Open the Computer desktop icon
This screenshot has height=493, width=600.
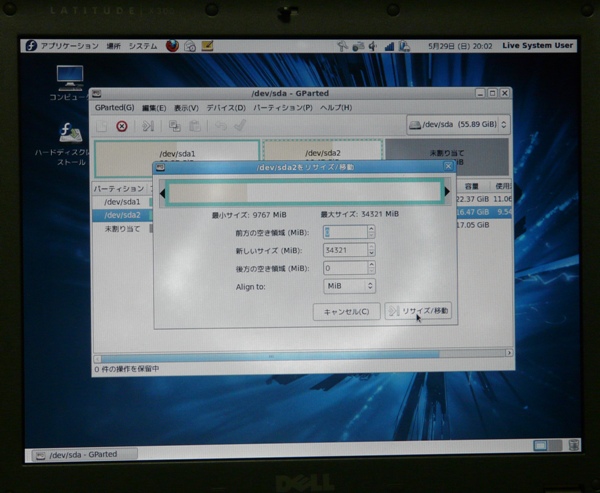coord(69,80)
